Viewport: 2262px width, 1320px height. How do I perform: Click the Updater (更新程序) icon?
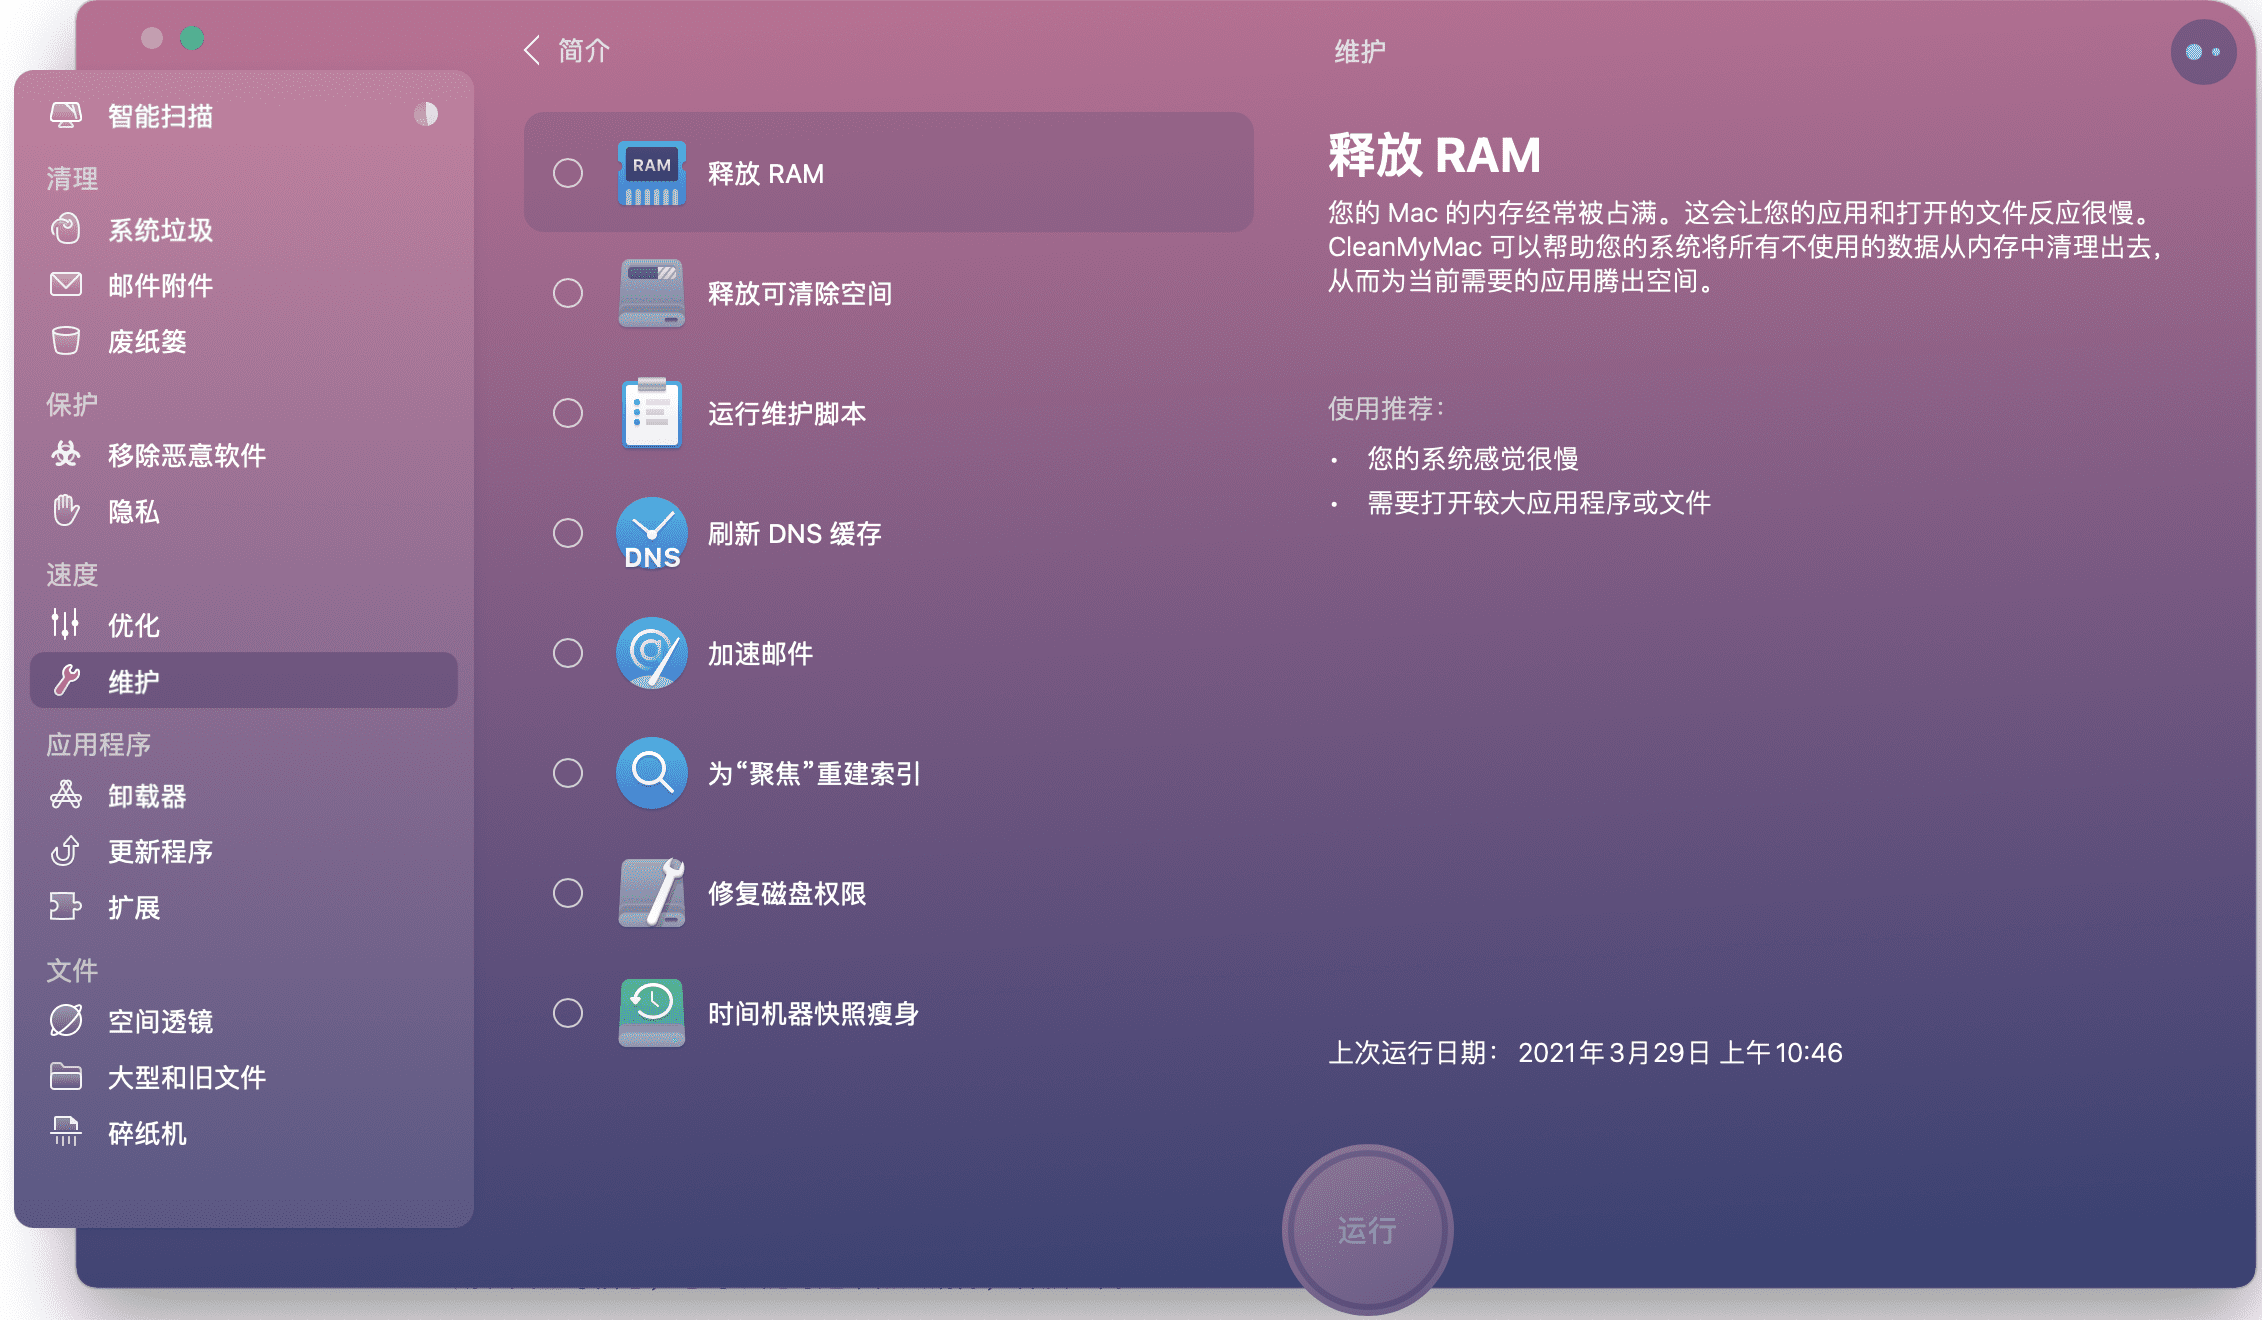click(66, 851)
